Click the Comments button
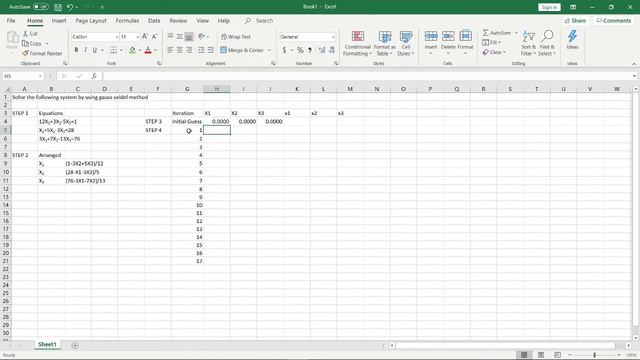 tap(614, 20)
